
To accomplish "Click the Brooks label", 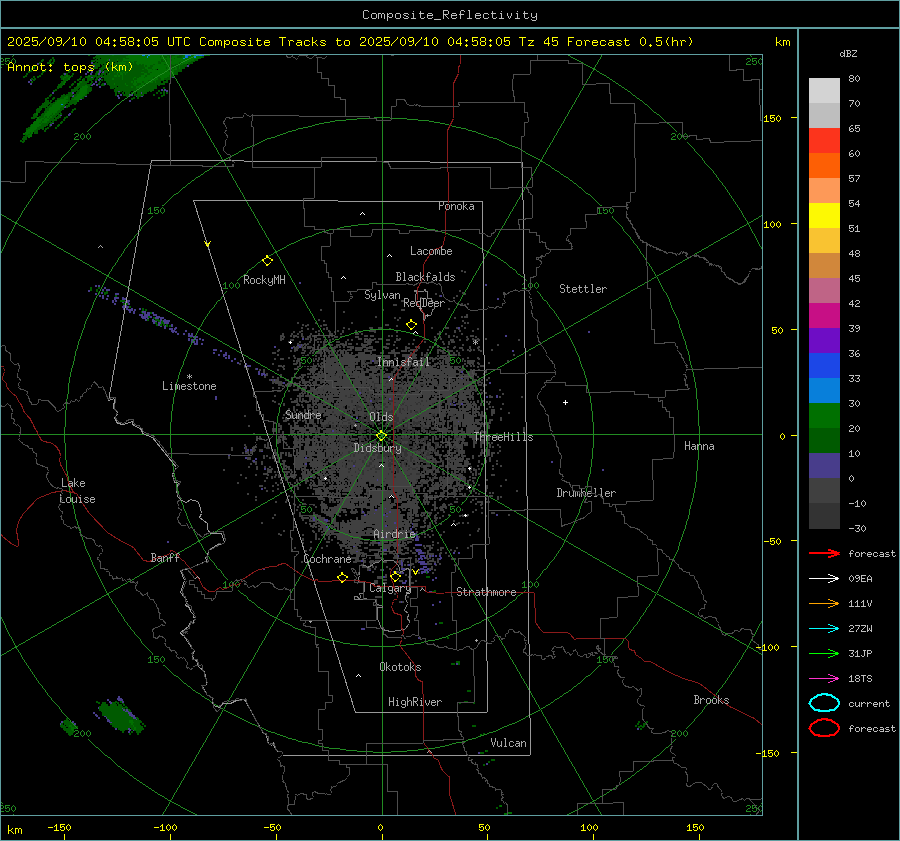I will pyautogui.click(x=711, y=700).
